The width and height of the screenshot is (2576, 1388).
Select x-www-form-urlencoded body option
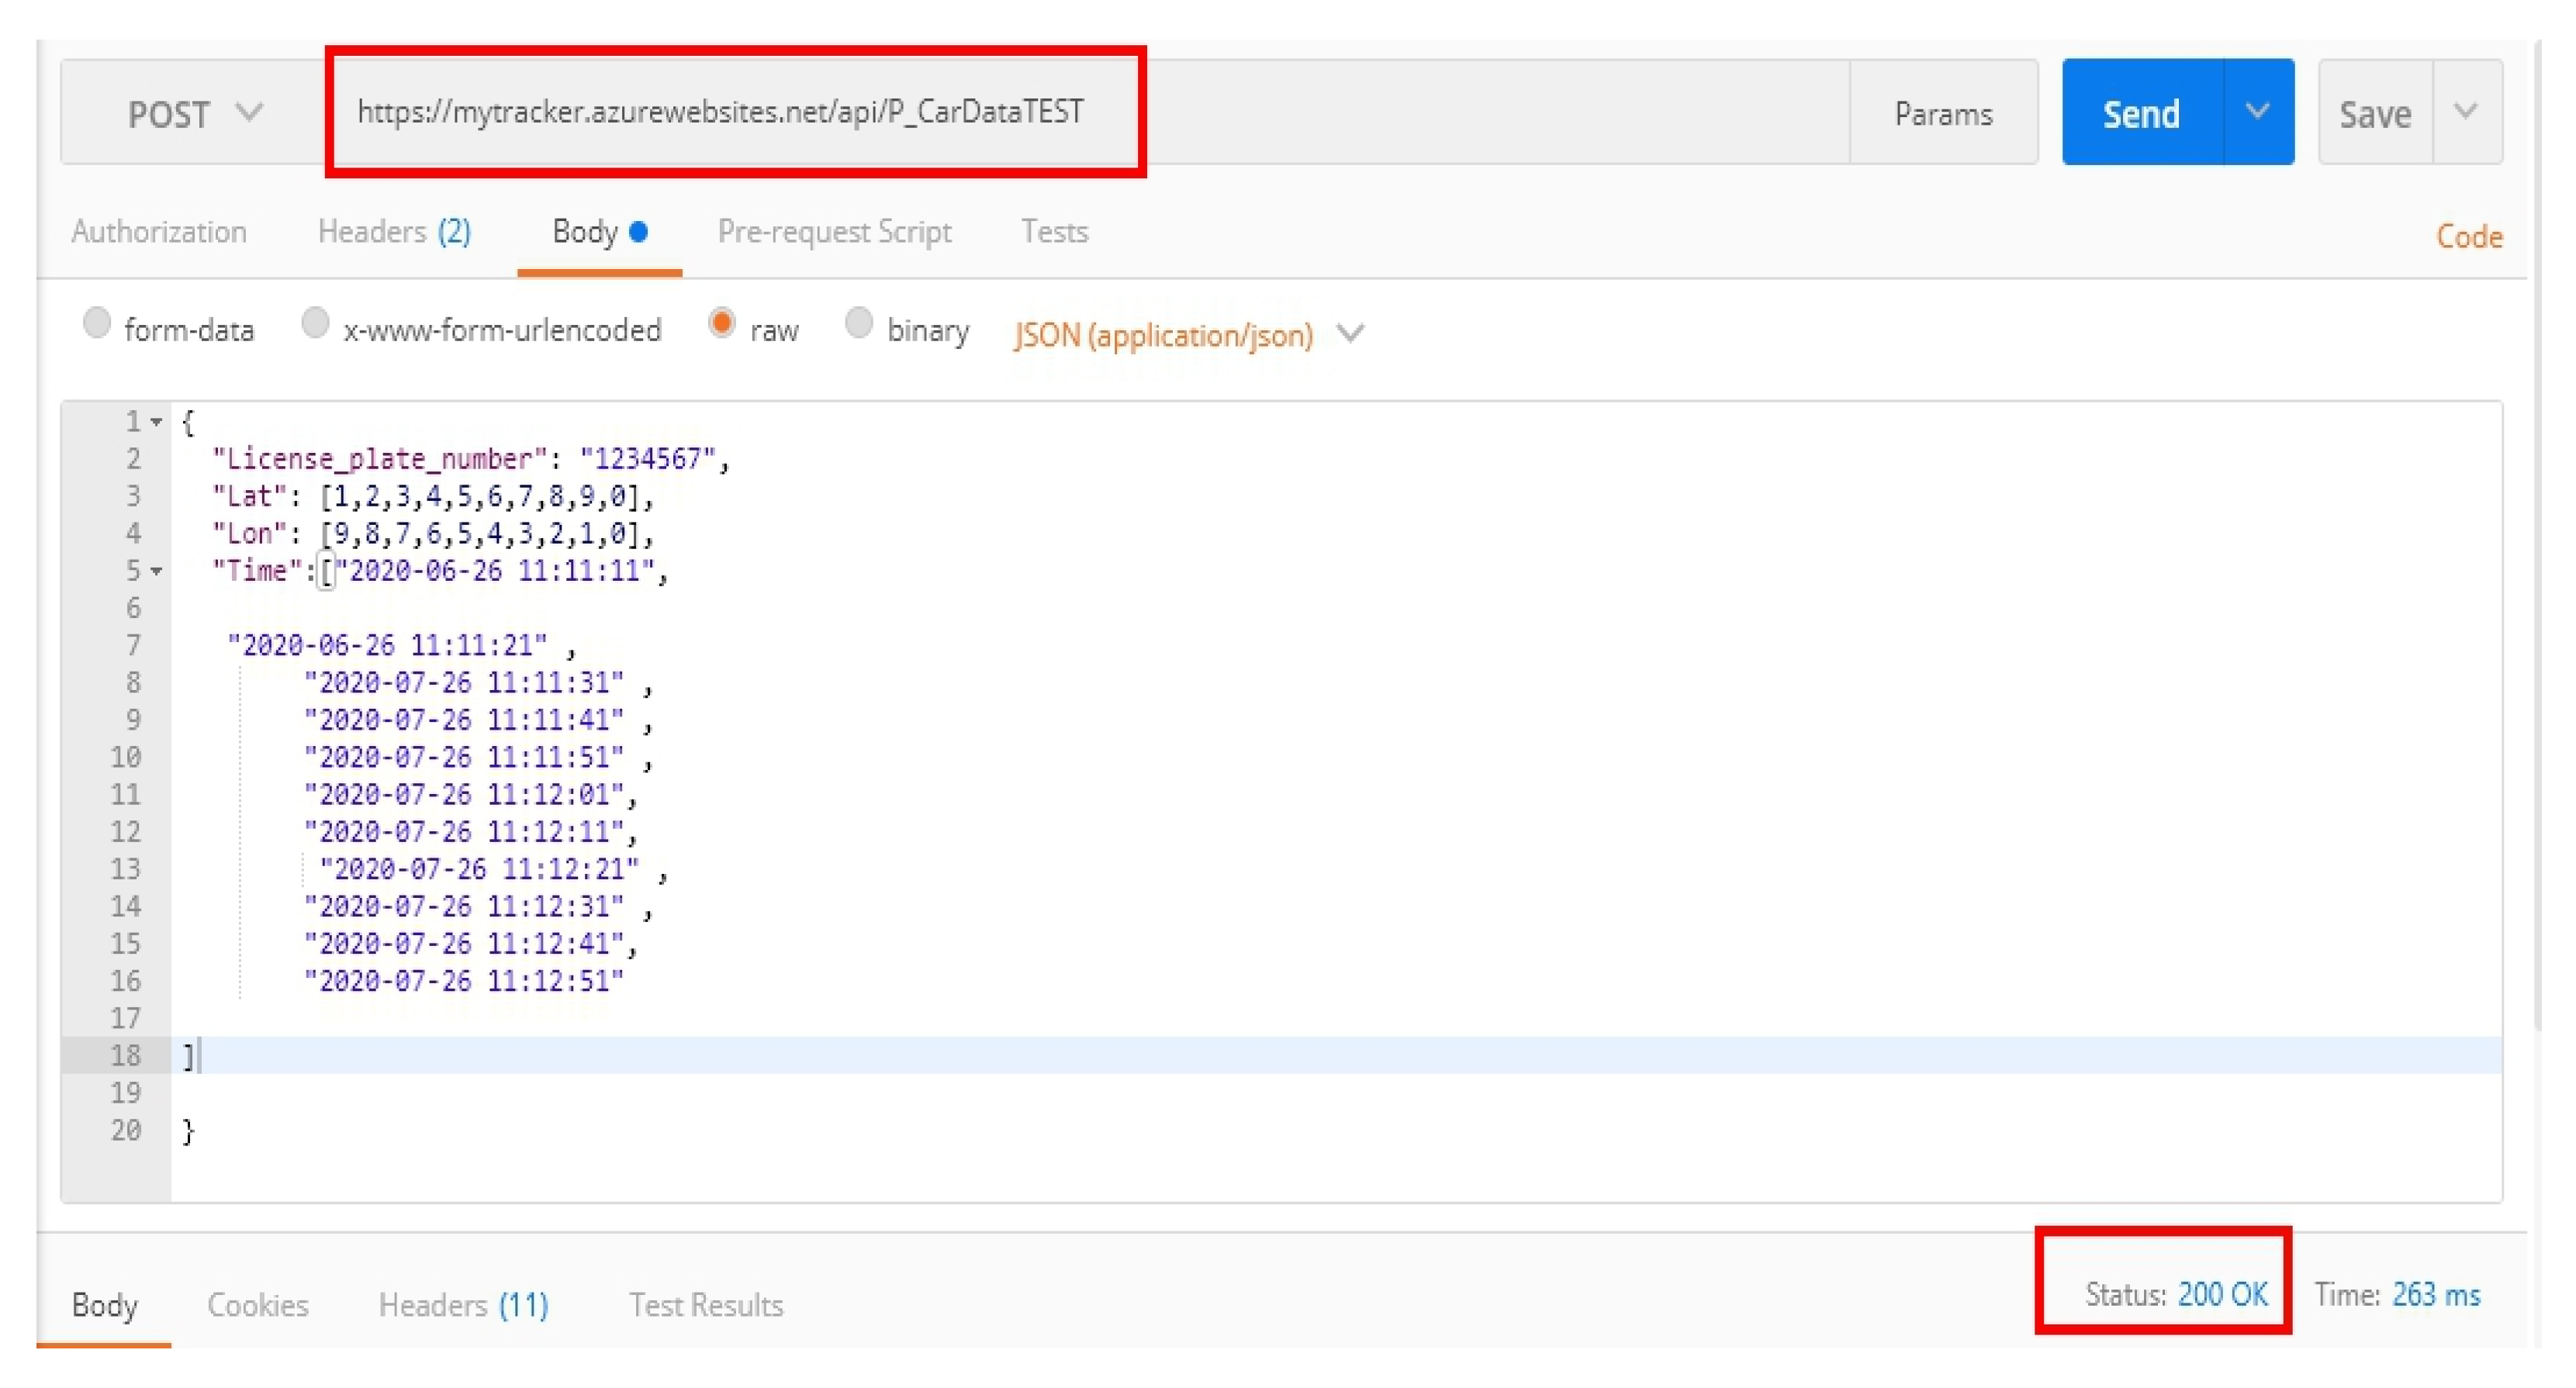click(x=315, y=323)
